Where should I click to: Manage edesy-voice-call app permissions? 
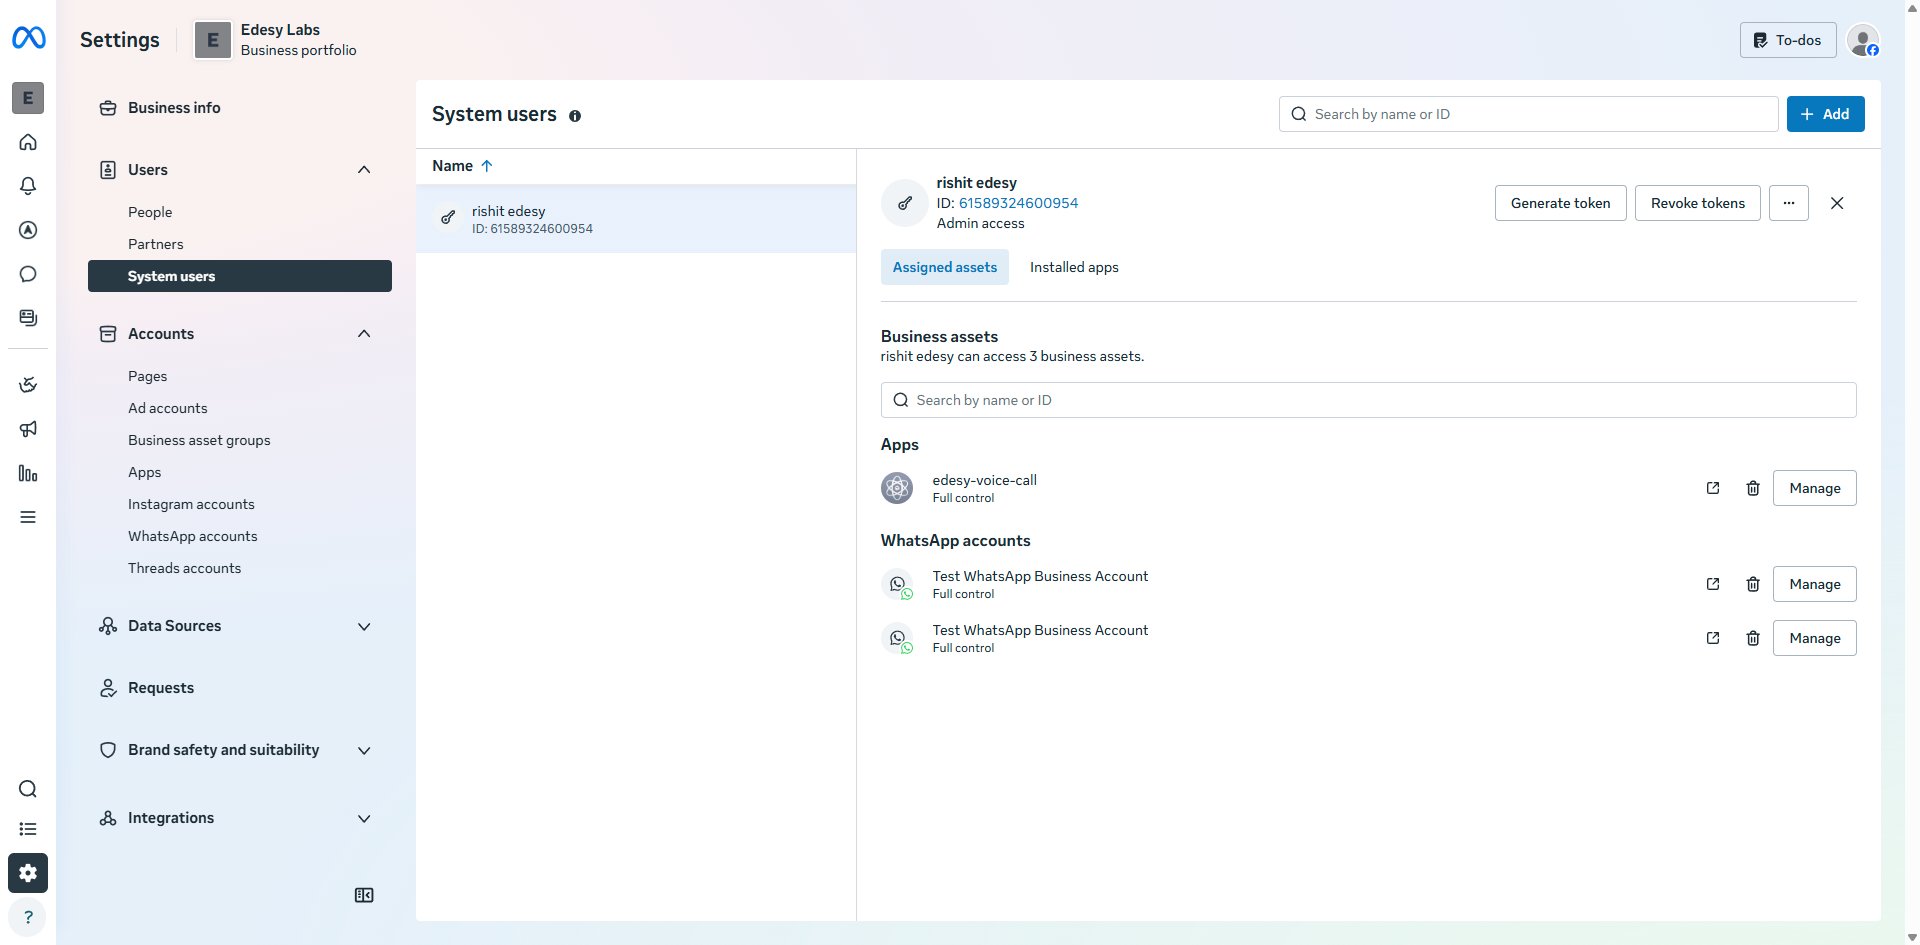click(1814, 488)
